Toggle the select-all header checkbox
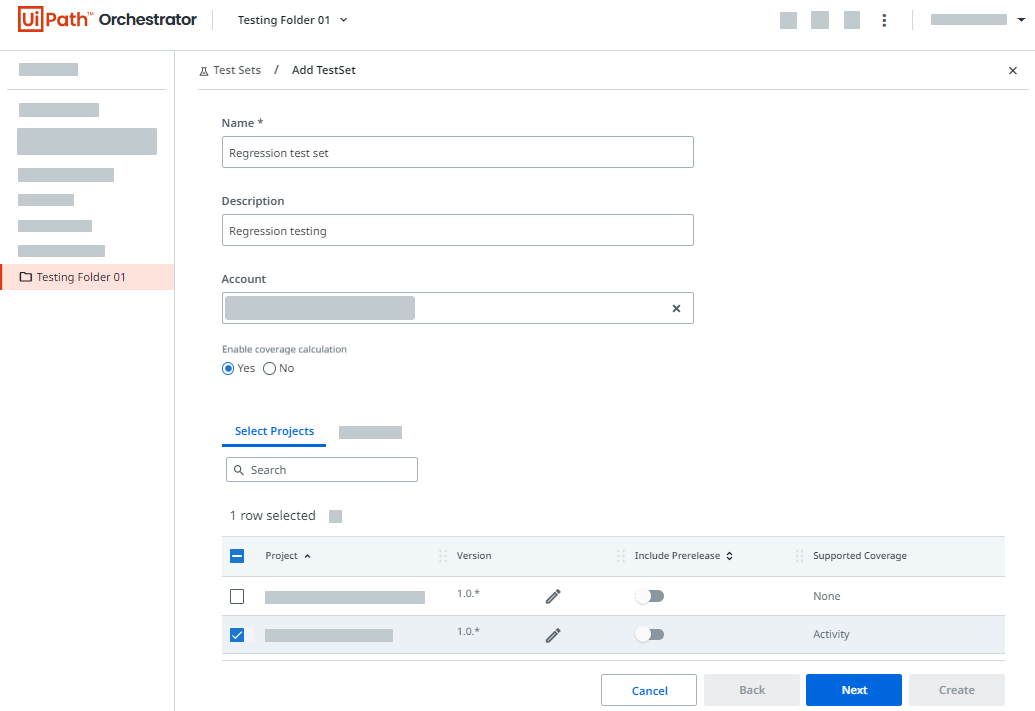The image size is (1035, 711). coord(237,556)
